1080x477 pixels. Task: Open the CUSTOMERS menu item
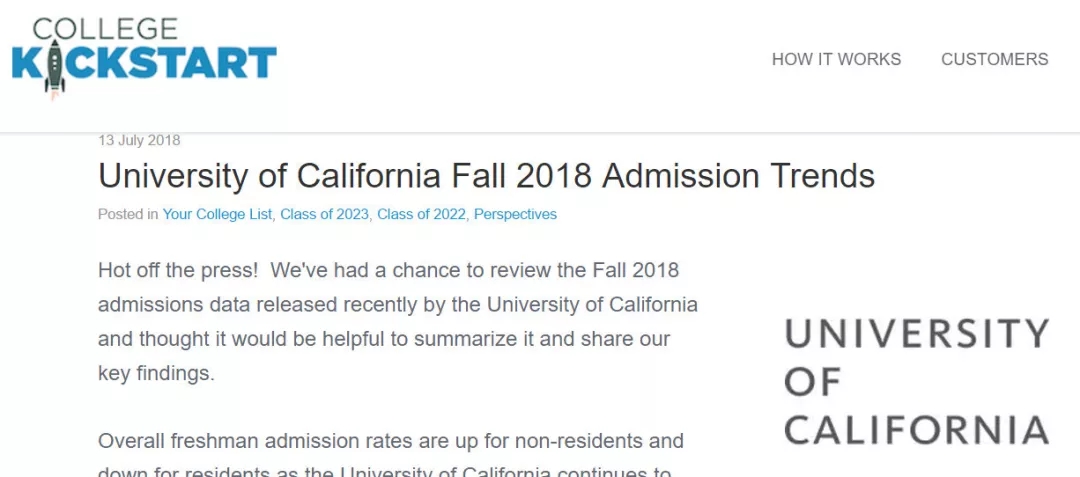(x=995, y=59)
